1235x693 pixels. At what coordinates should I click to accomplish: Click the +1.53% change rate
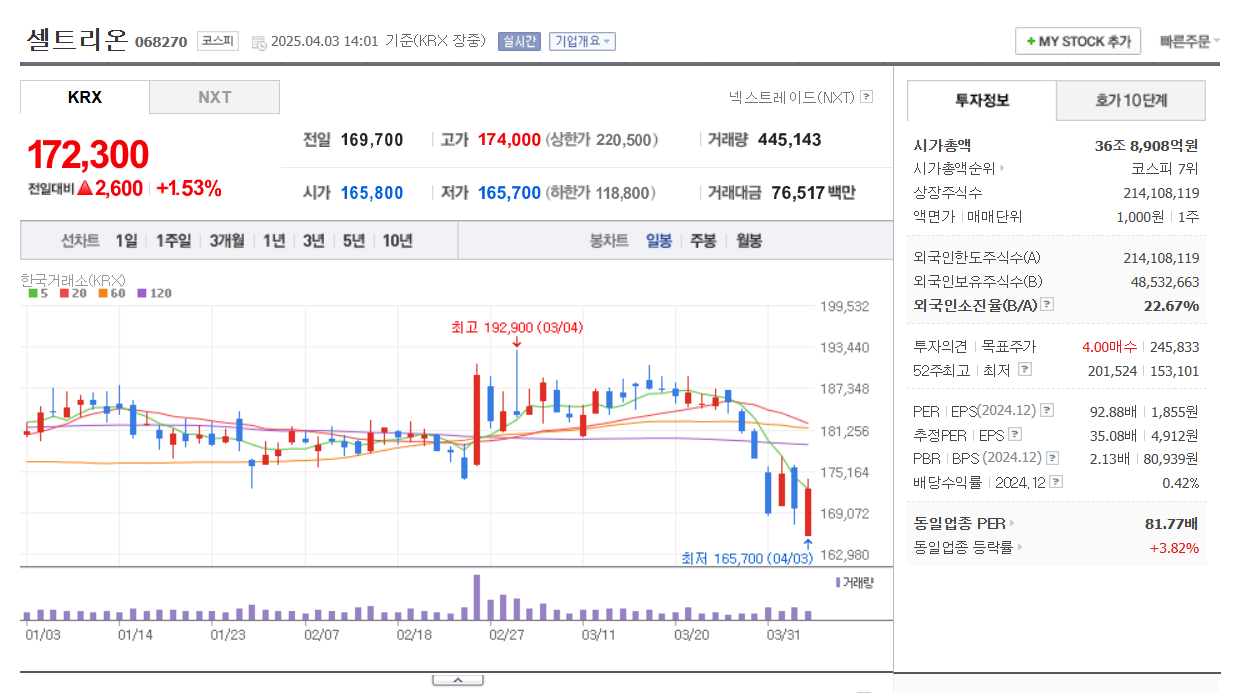(189, 188)
